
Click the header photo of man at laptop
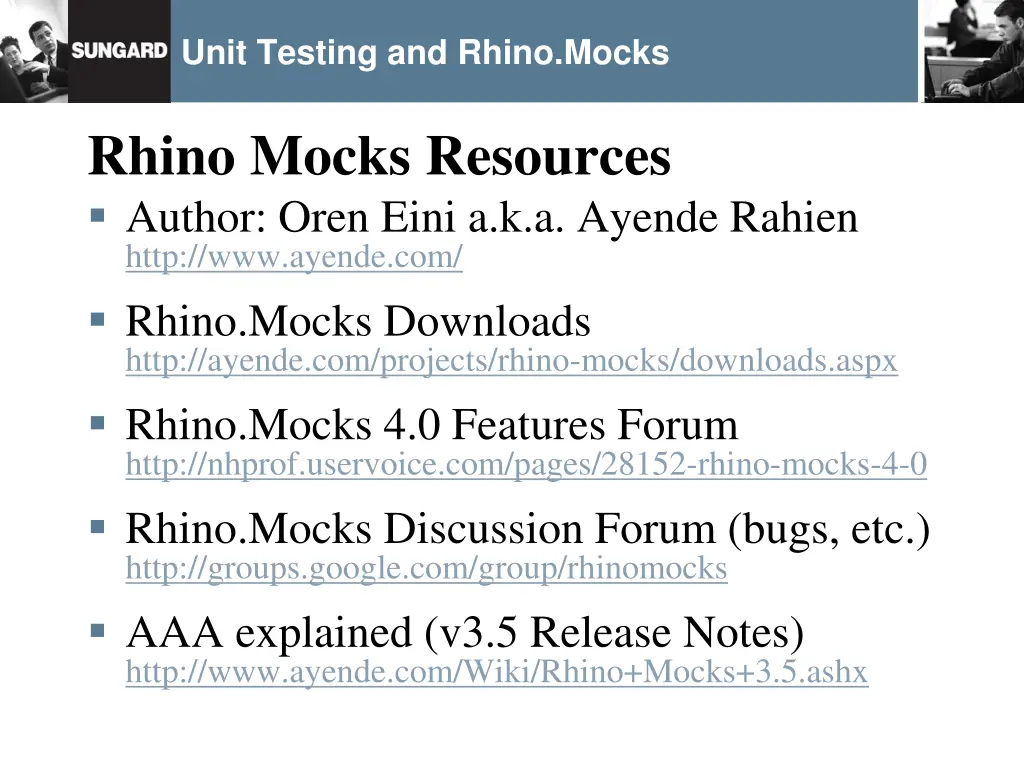click(x=973, y=51)
